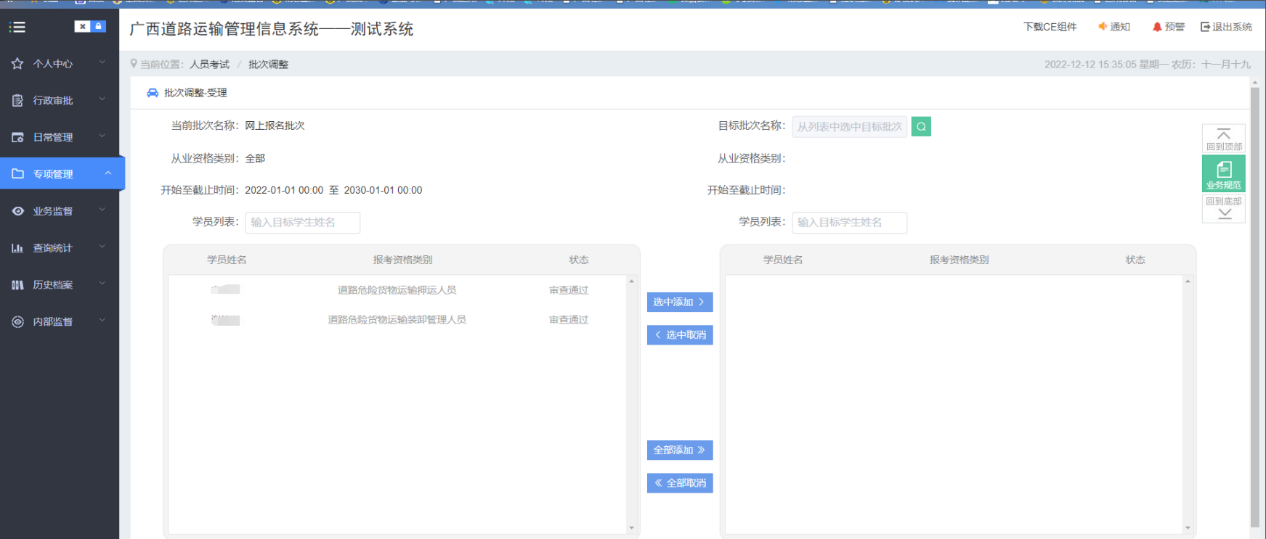Image resolution: width=1266 pixels, height=539 pixels.
Task: Collapse sidebar using the hamburger menu icon
Action: [17, 27]
